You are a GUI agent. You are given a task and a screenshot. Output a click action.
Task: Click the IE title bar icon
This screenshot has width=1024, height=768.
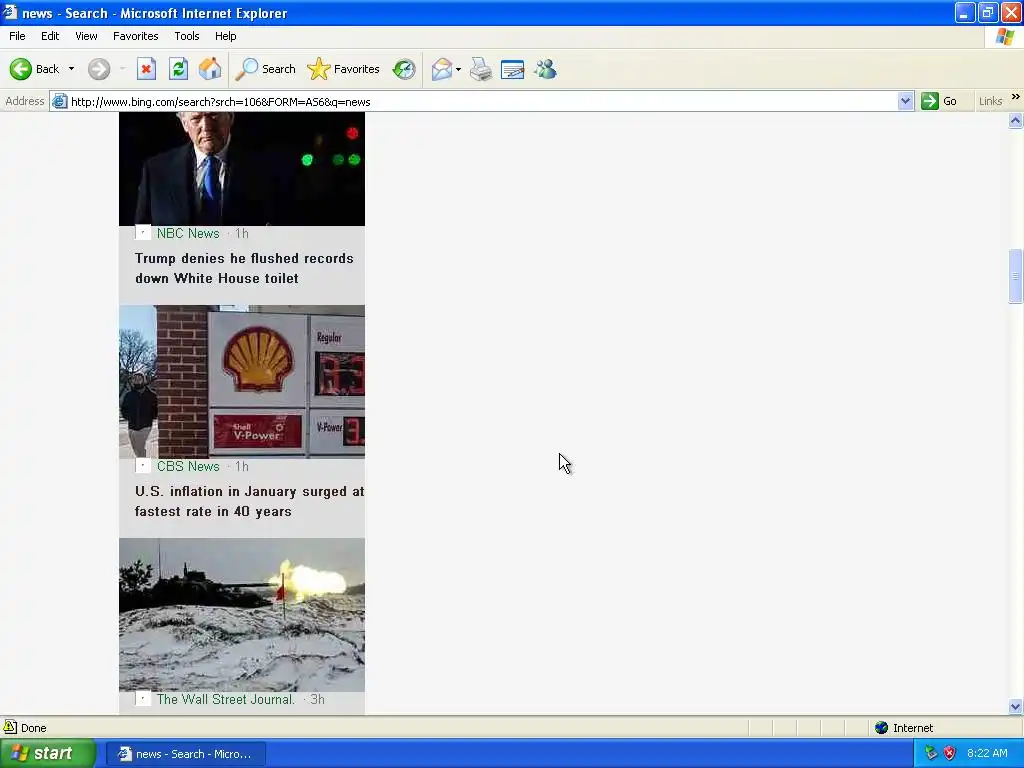pyautogui.click(x=10, y=12)
